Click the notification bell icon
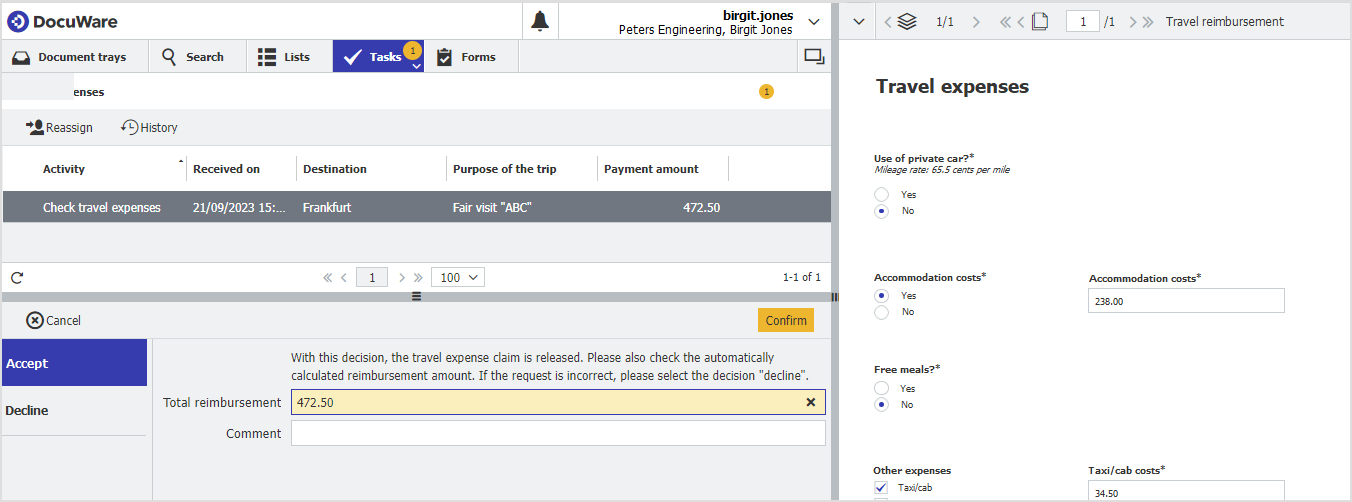This screenshot has height=502, width=1352. 540,21
